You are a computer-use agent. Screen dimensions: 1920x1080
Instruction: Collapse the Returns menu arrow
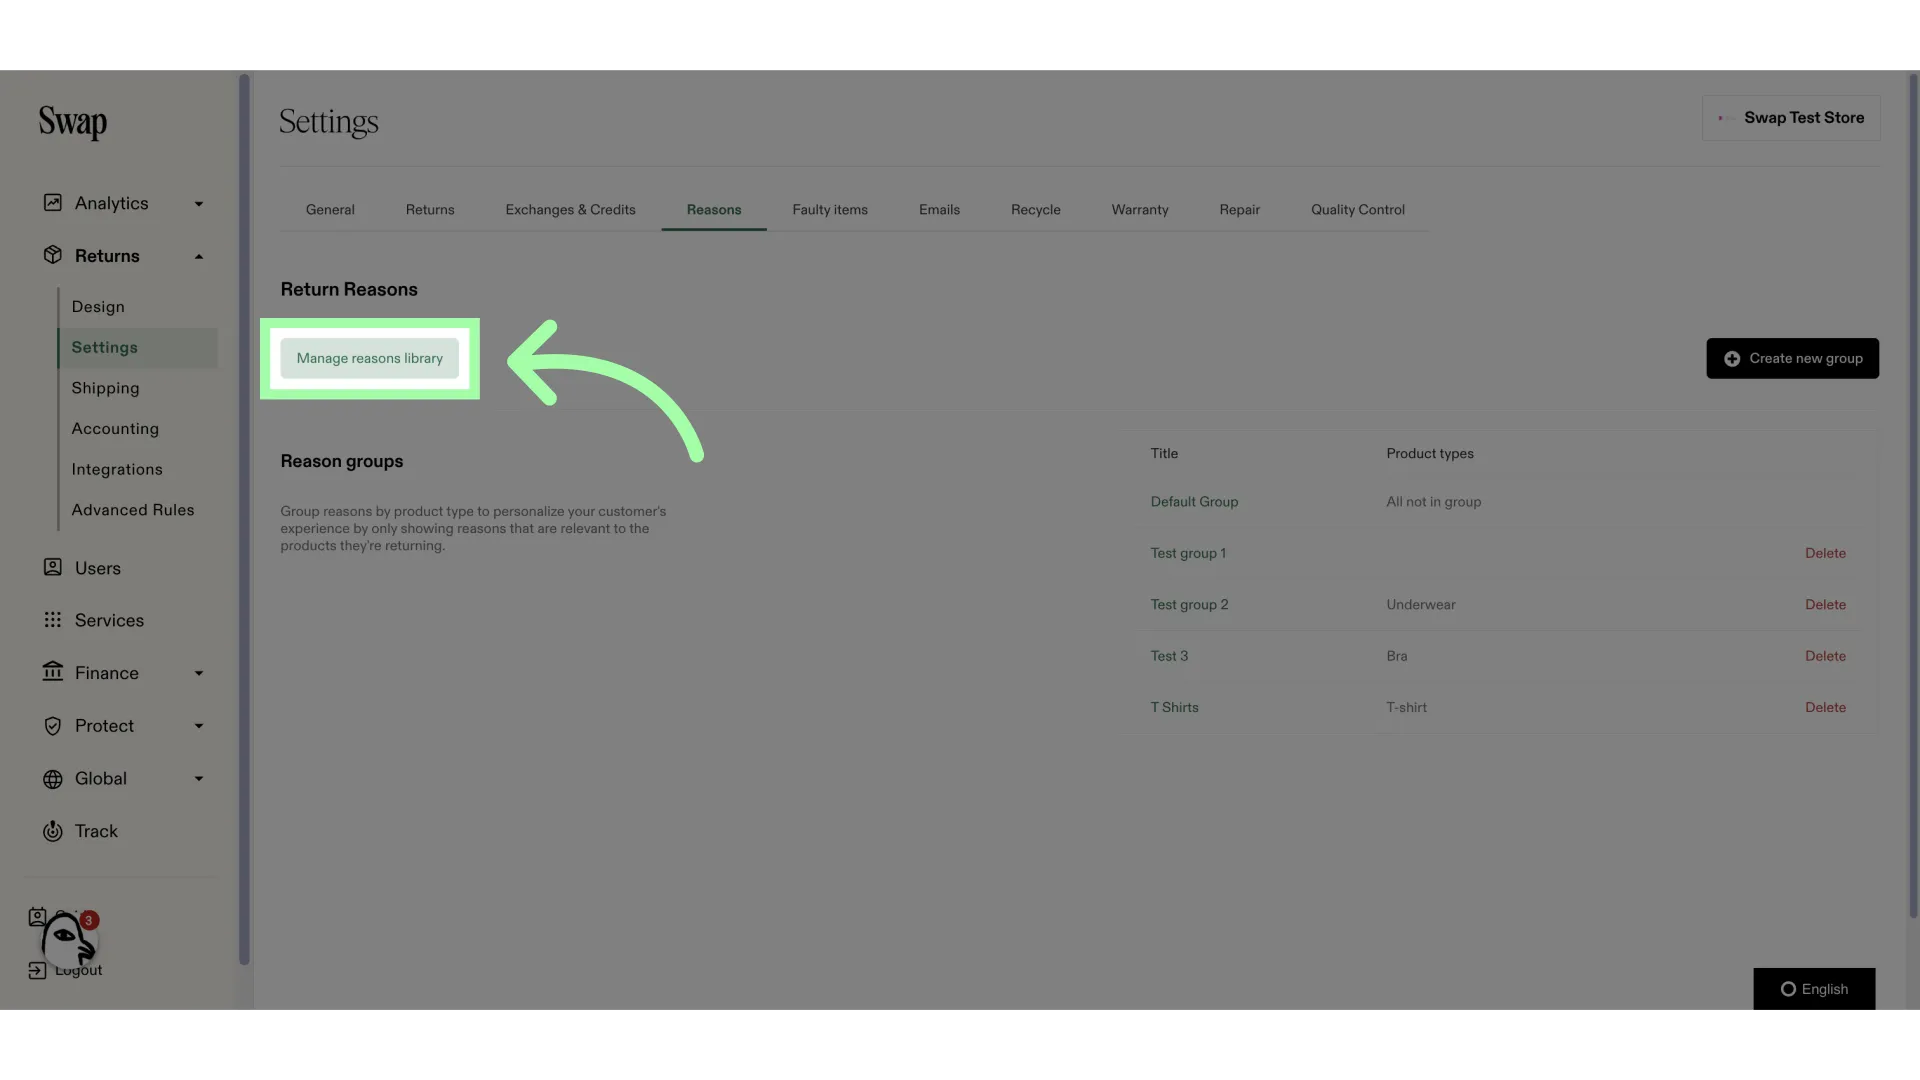coord(199,256)
